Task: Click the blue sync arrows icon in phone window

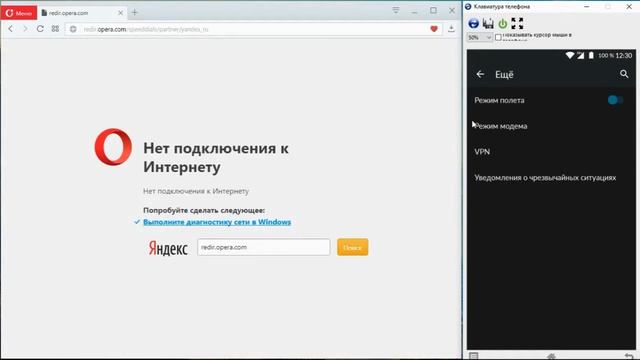Action: pyautogui.click(x=473, y=23)
